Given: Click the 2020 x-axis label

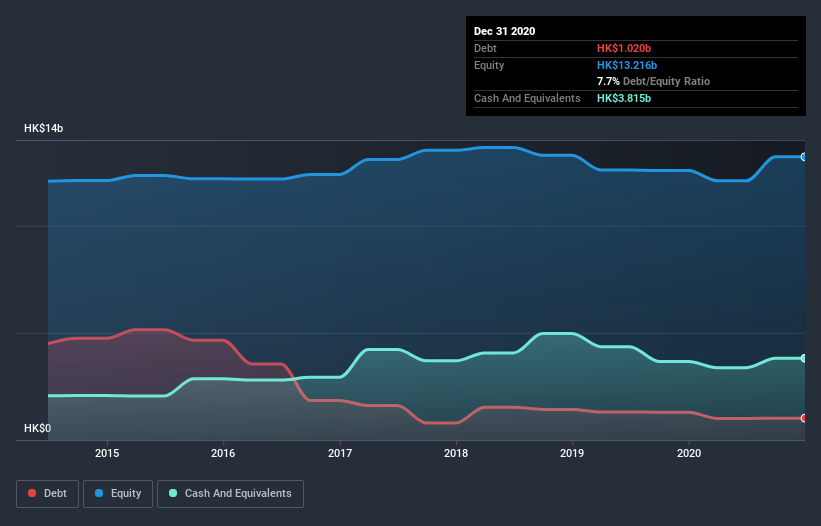Looking at the screenshot, I should pyautogui.click(x=689, y=453).
